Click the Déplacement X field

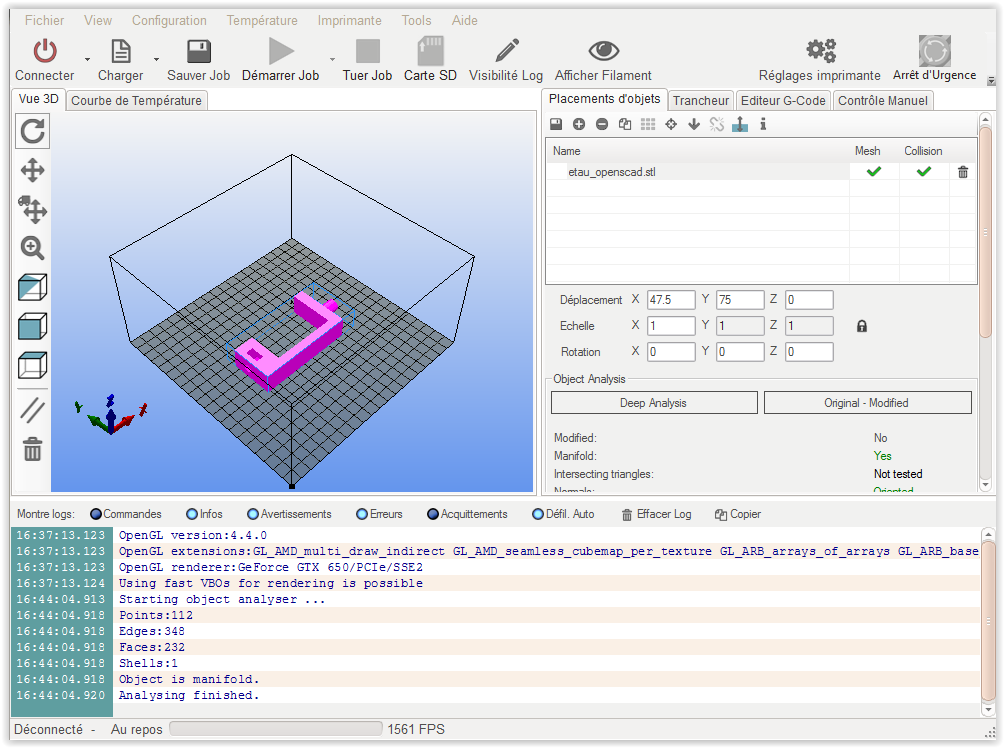[670, 300]
